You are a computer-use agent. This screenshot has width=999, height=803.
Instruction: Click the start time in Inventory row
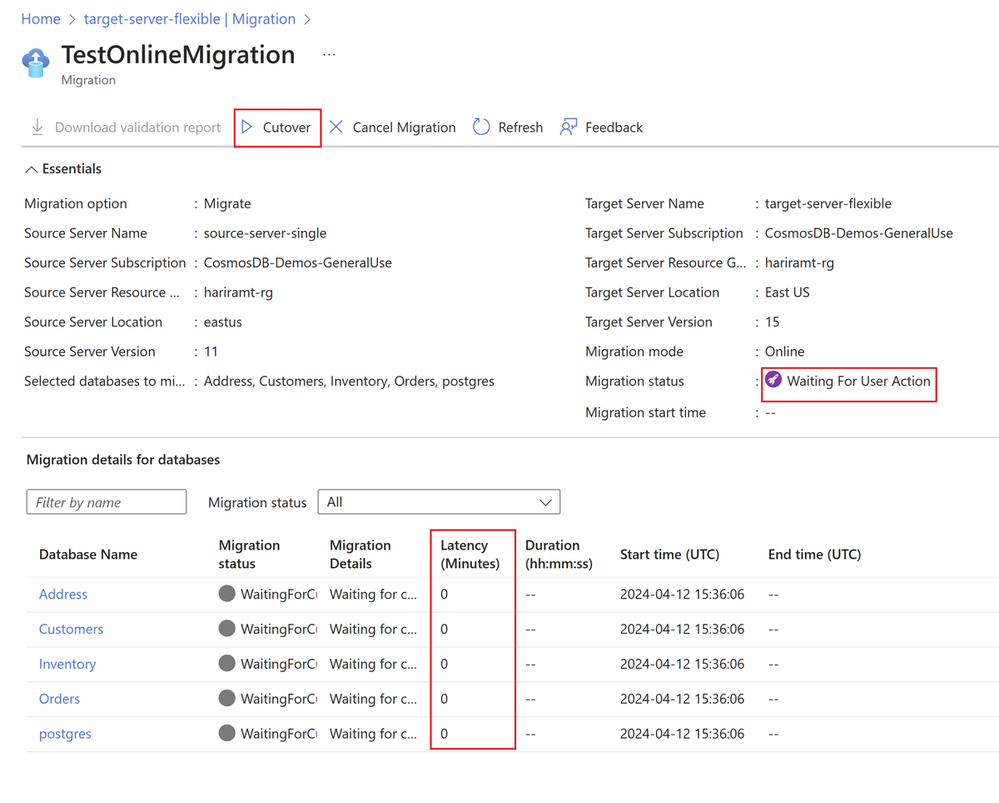(x=682, y=664)
